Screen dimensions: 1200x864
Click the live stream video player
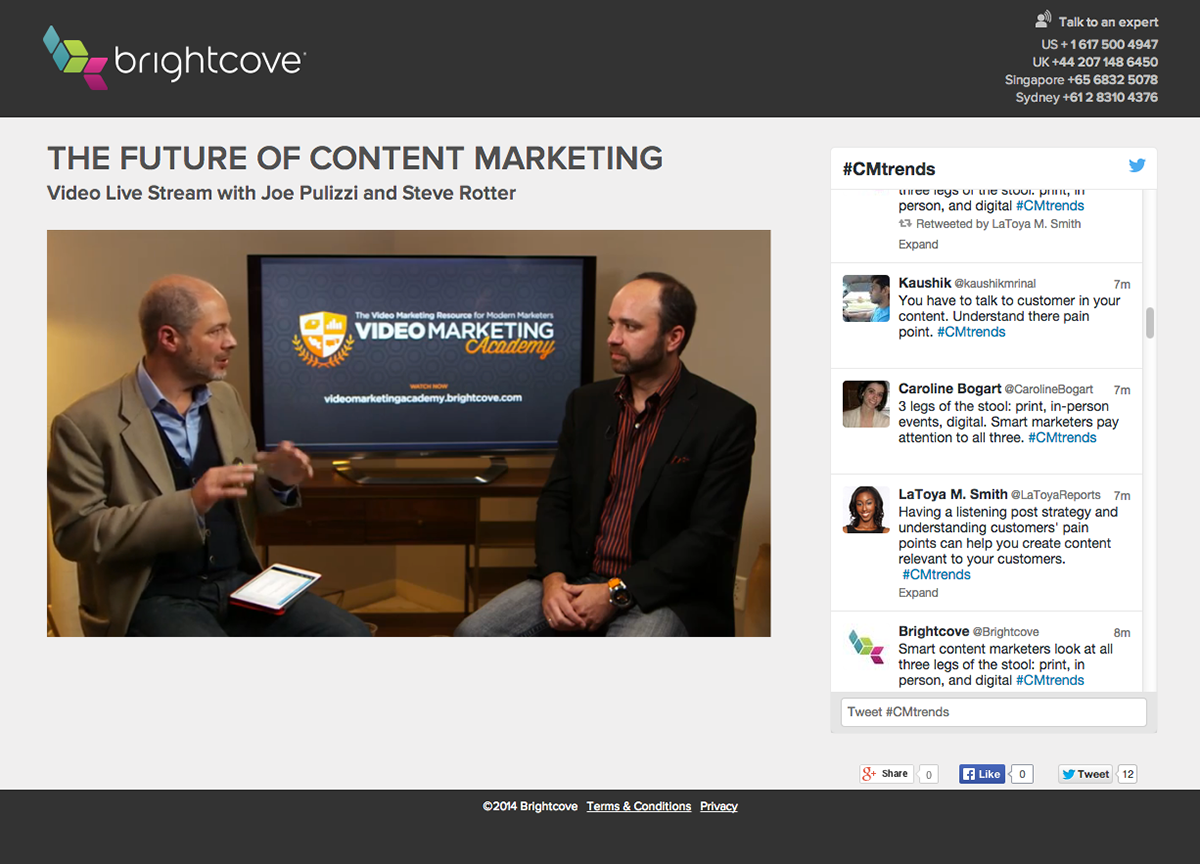(x=409, y=433)
